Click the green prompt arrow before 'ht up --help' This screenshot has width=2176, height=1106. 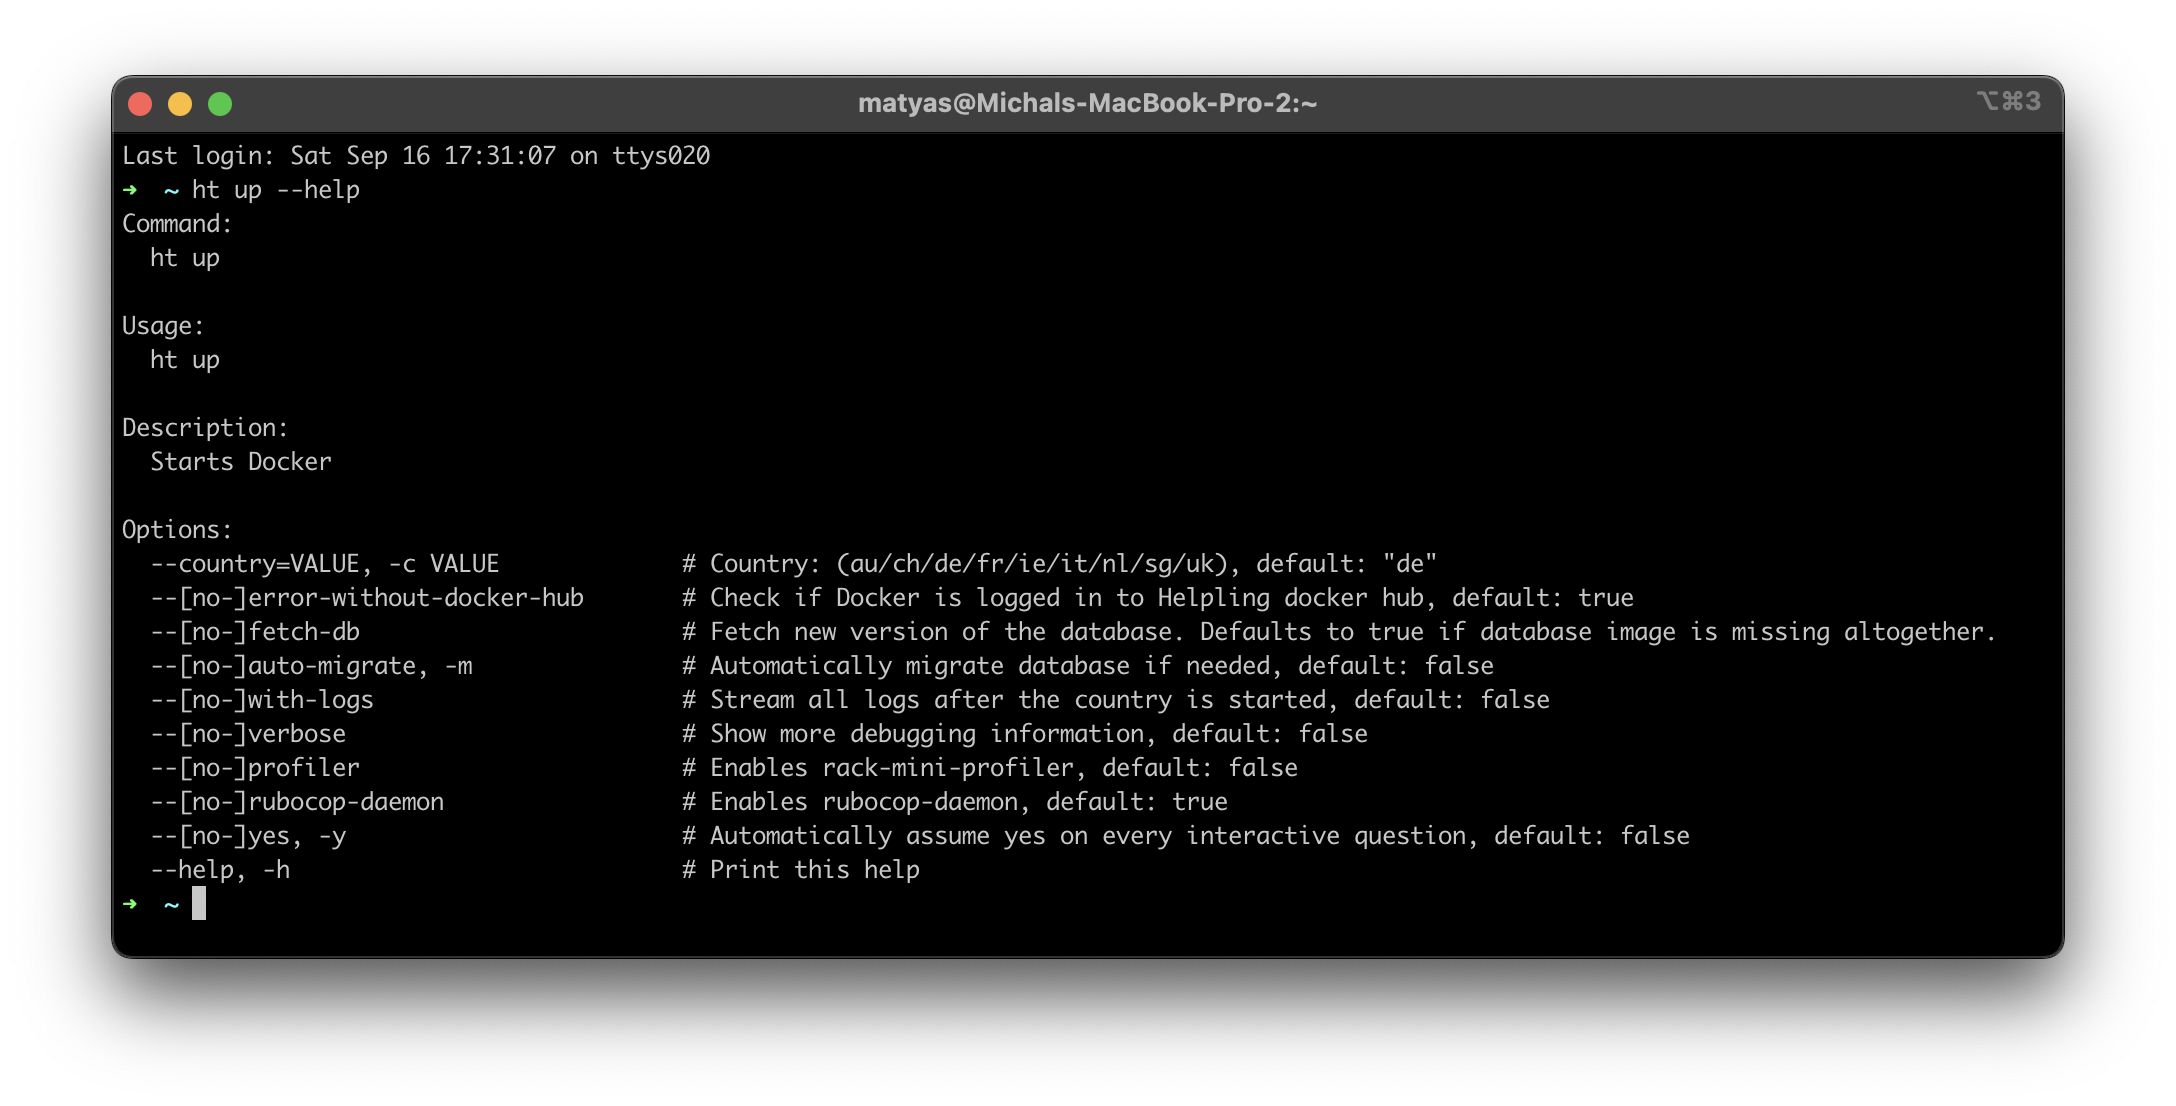130,190
